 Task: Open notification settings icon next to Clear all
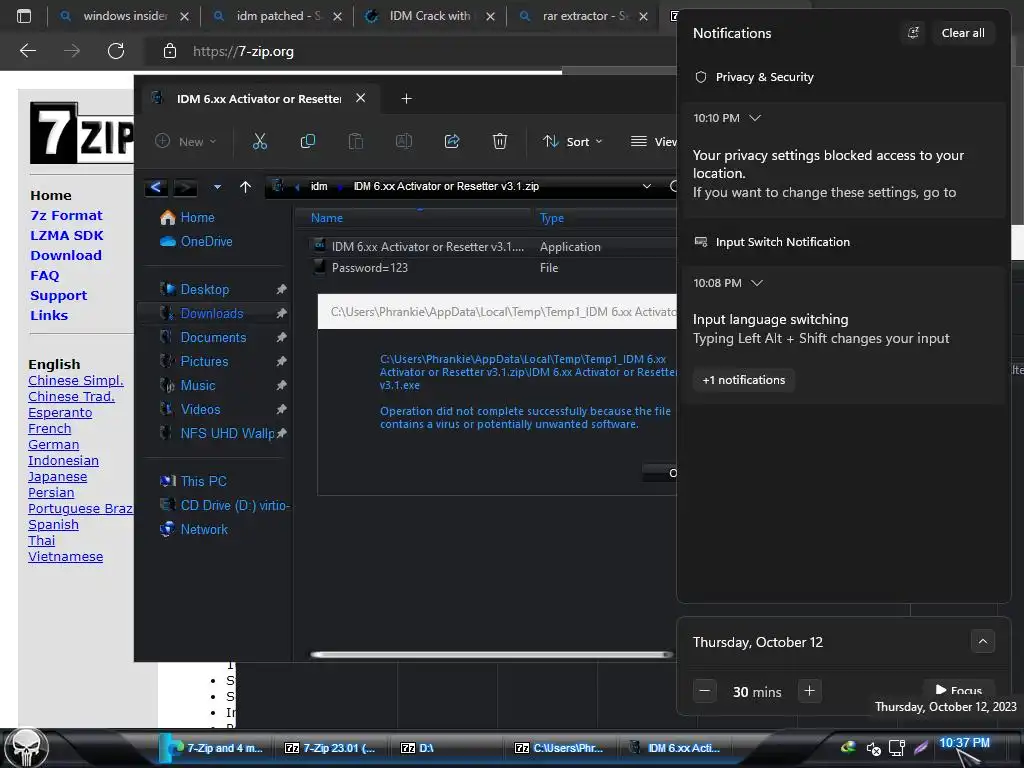pyautogui.click(x=913, y=33)
